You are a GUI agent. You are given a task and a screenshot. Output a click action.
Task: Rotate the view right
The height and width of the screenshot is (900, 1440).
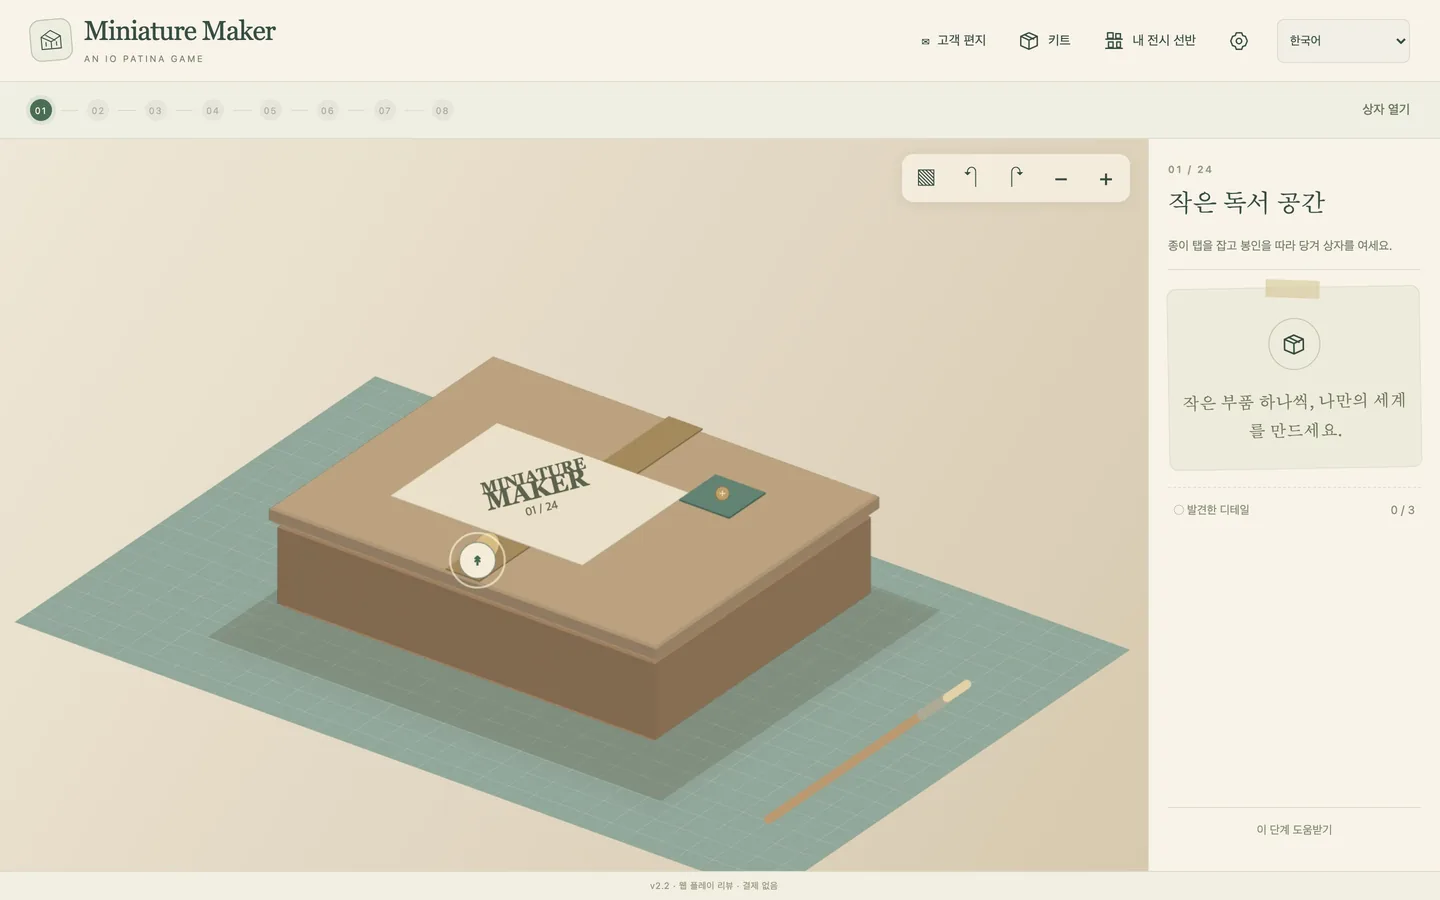[x=1016, y=178]
